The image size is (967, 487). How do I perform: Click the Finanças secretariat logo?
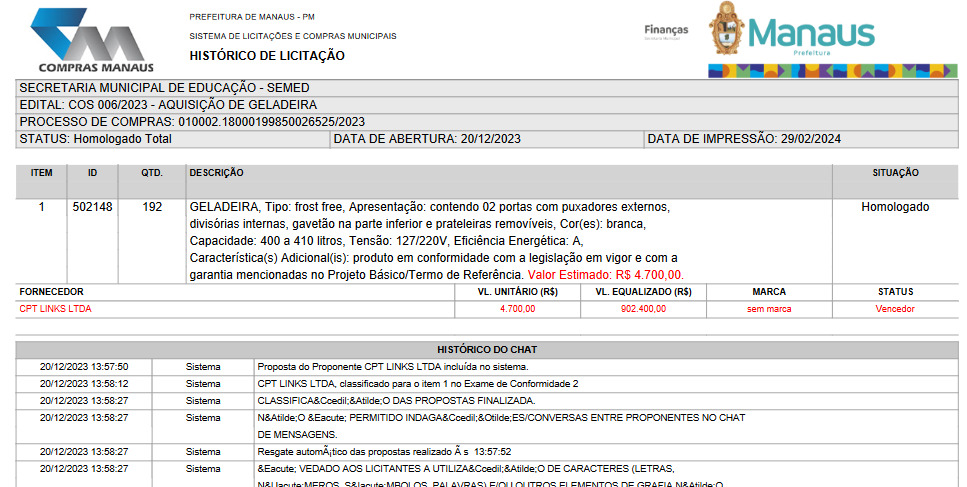point(666,31)
